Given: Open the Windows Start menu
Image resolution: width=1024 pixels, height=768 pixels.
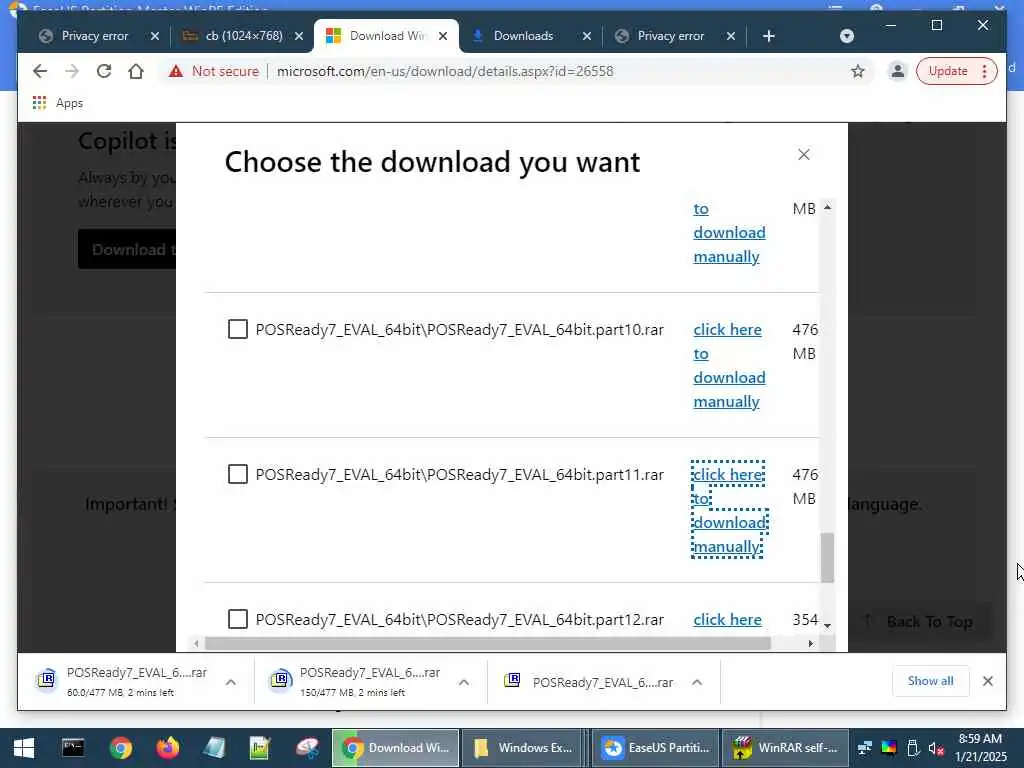Looking at the screenshot, I should pos(24,748).
